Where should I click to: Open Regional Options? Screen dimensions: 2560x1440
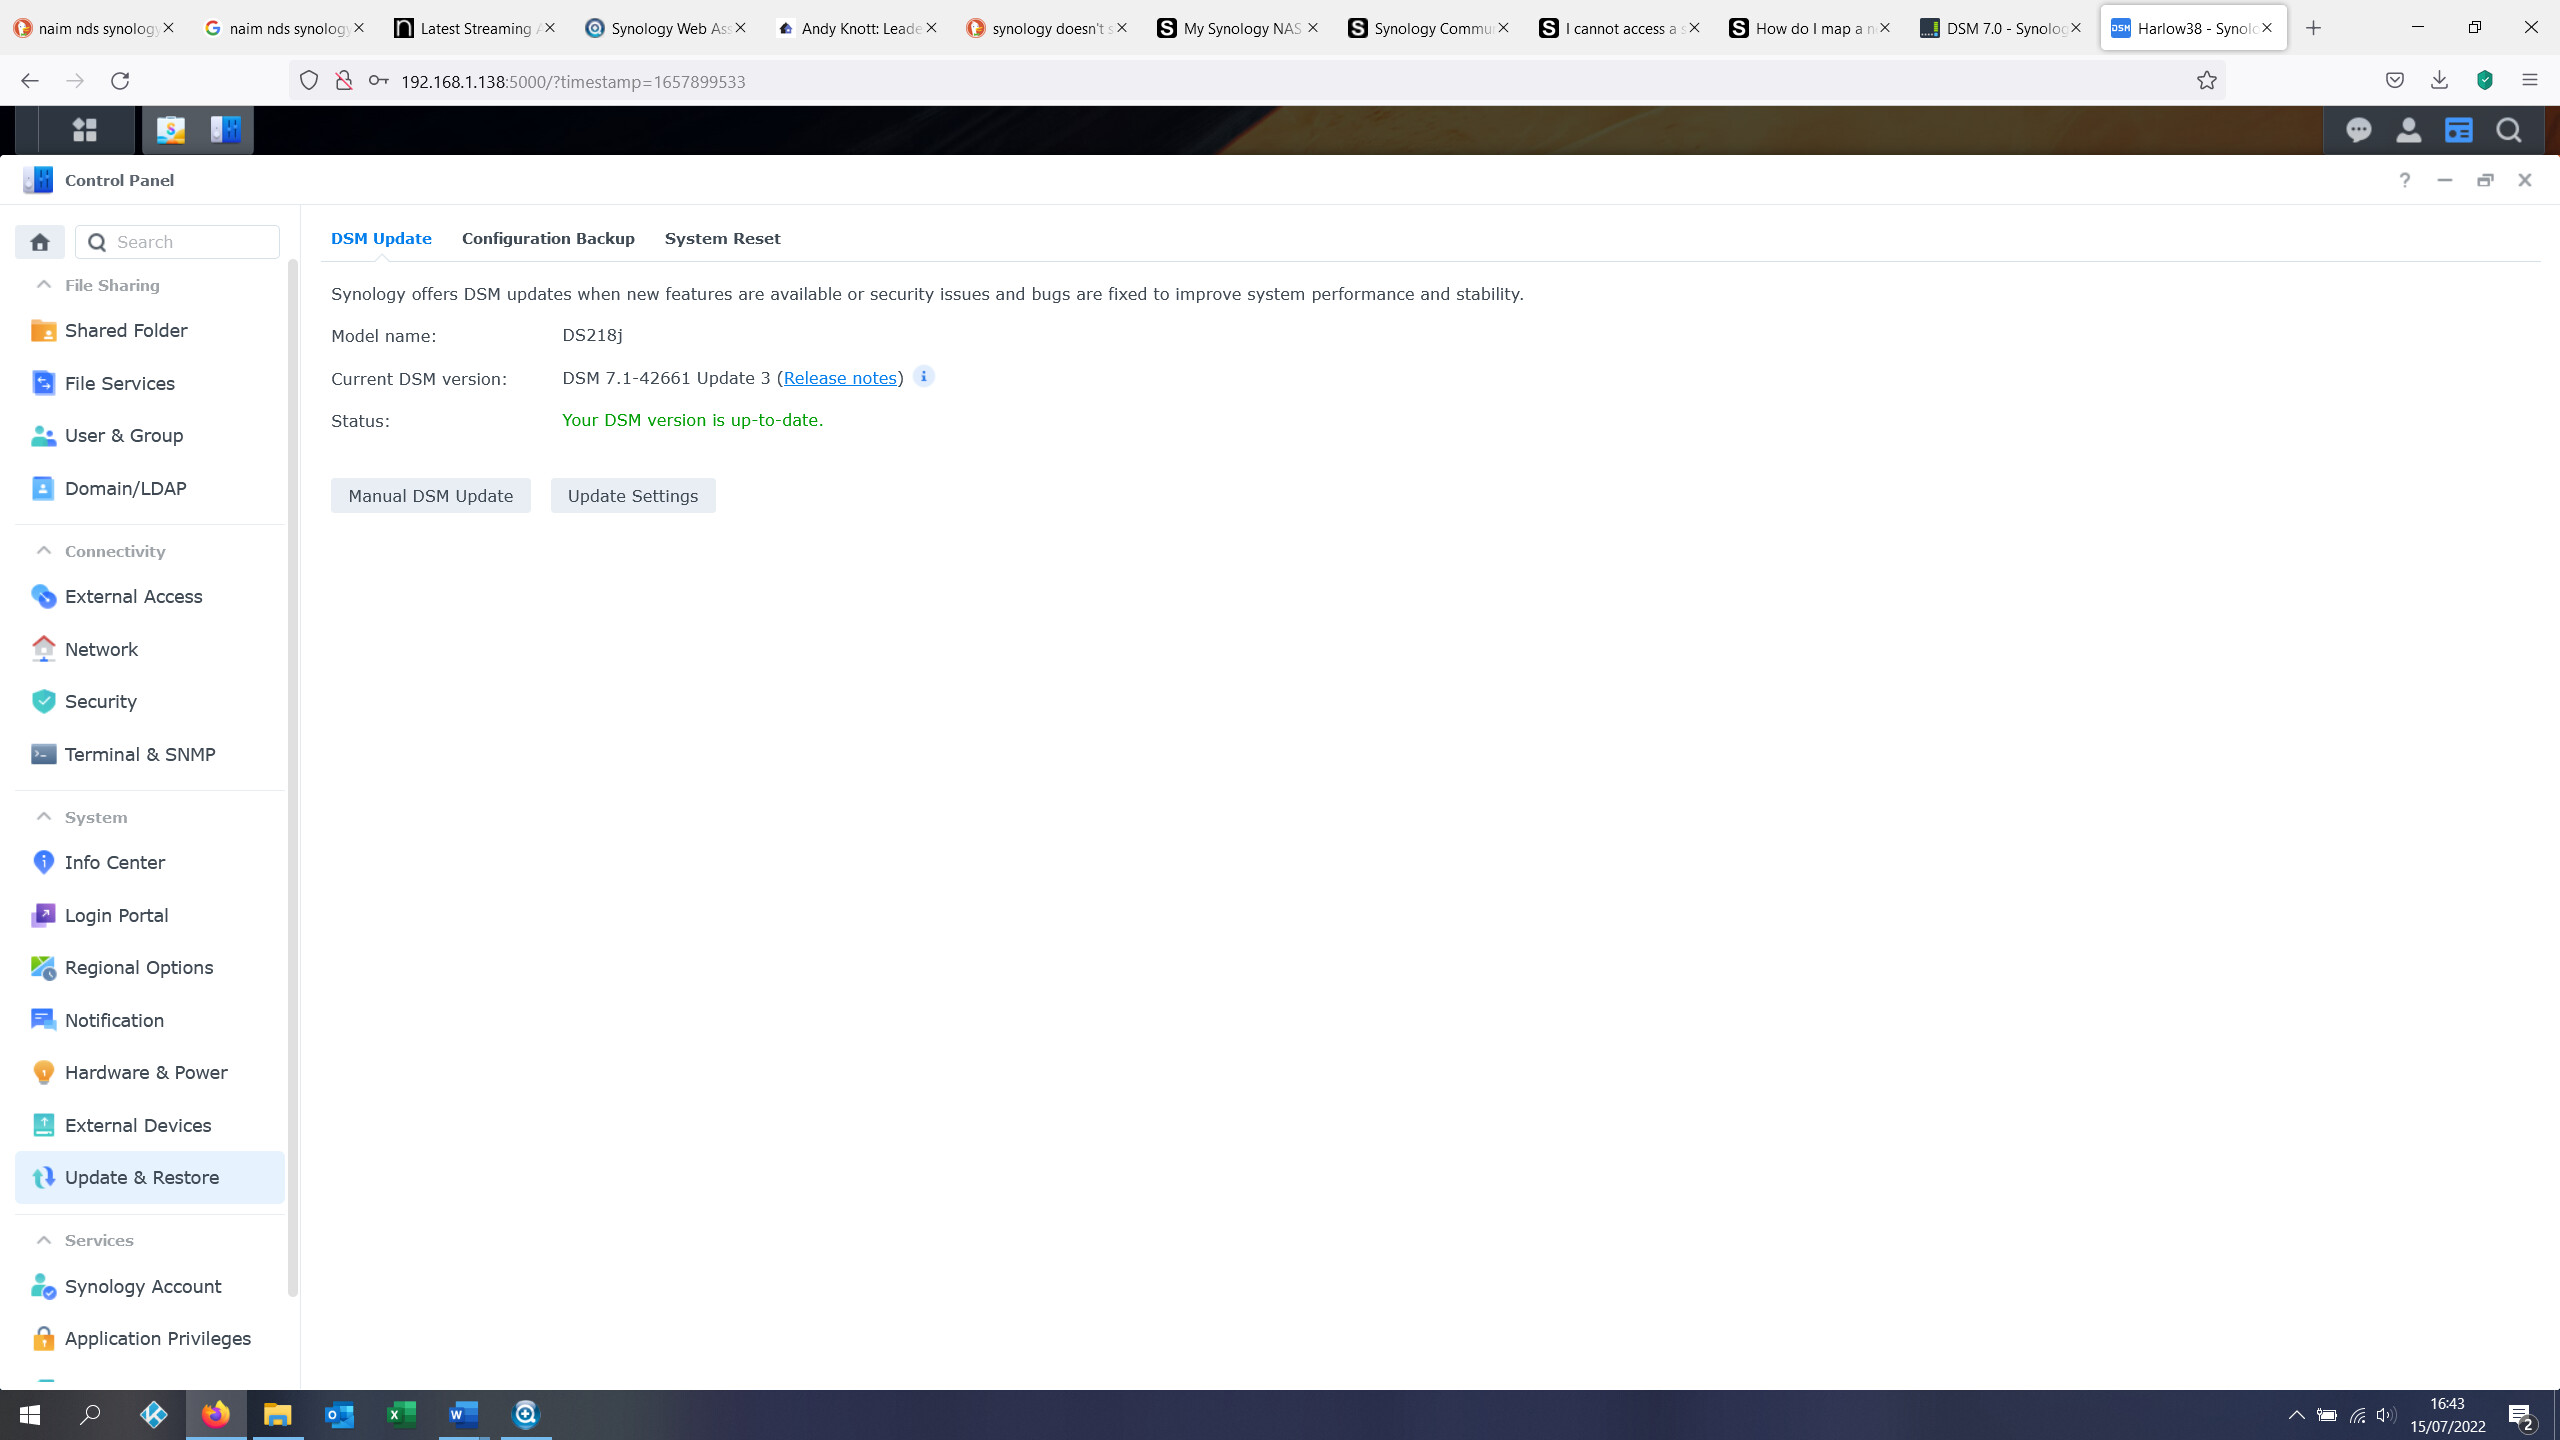pyautogui.click(x=150, y=967)
